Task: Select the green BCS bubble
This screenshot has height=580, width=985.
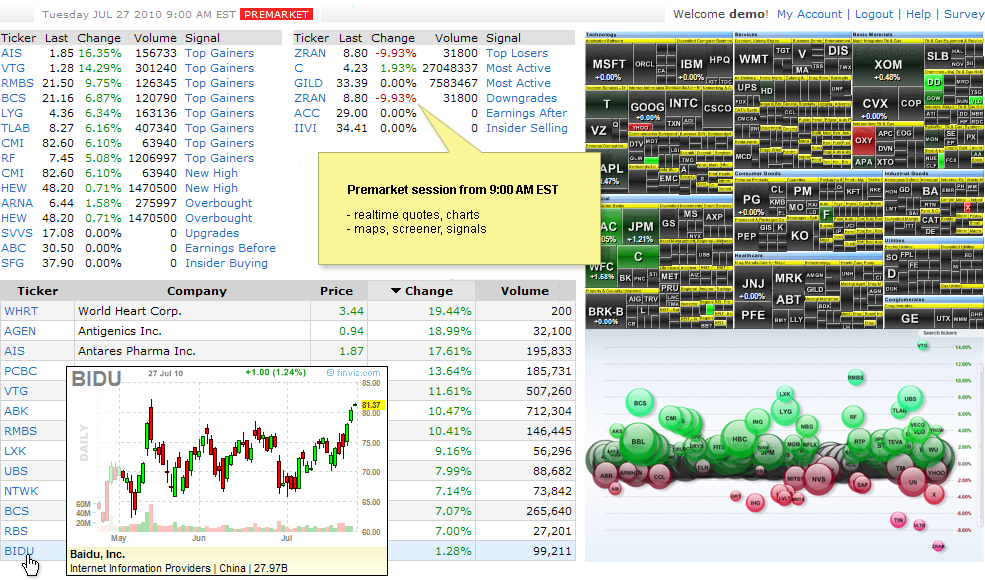Action: (x=640, y=404)
